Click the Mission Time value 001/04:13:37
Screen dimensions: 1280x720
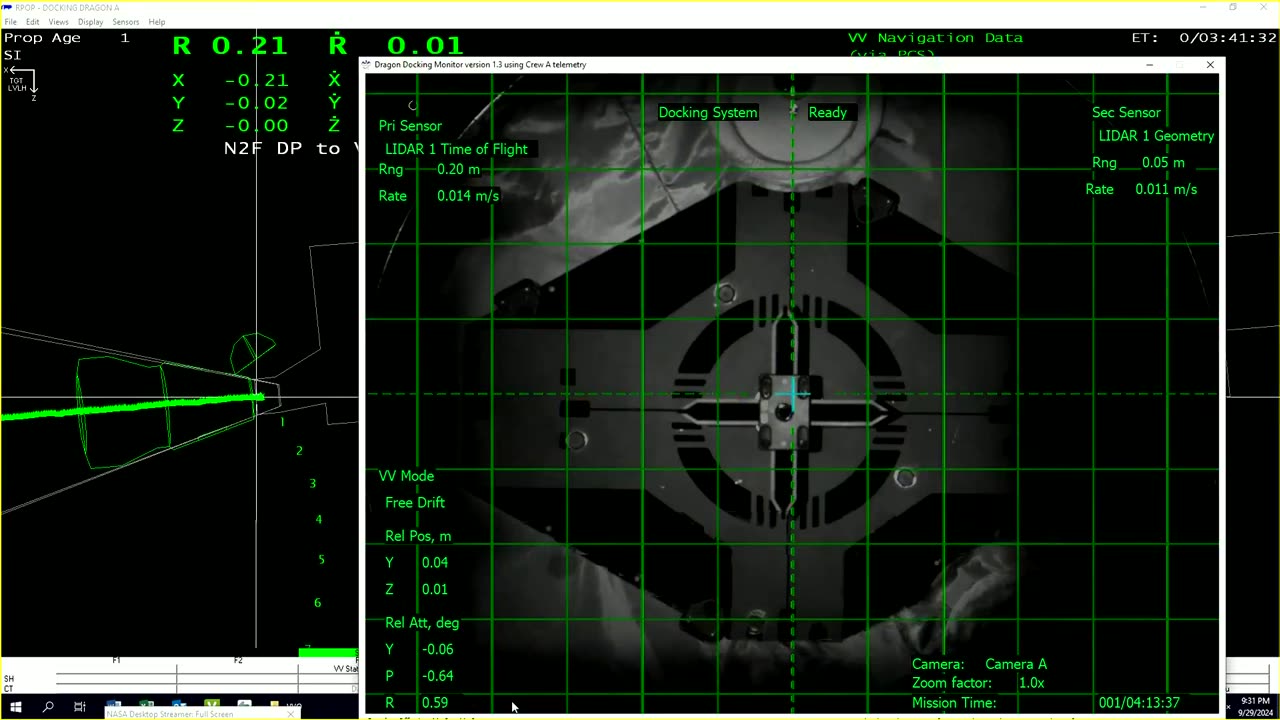click(x=1139, y=703)
